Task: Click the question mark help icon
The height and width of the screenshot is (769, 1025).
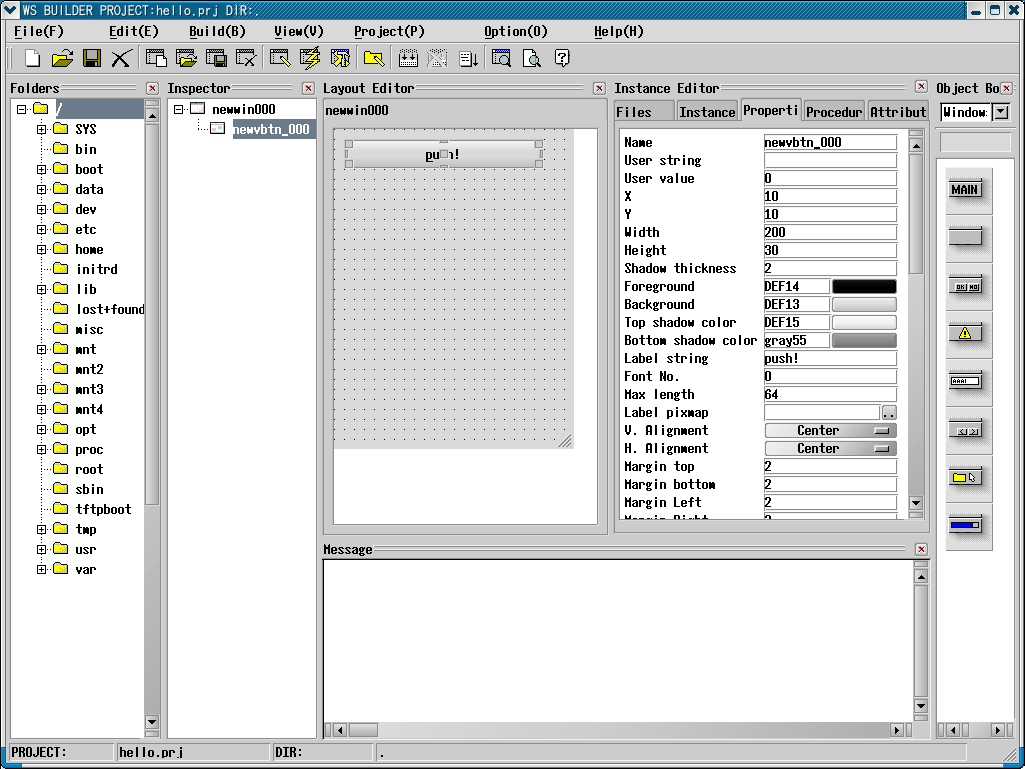Action: (x=562, y=58)
